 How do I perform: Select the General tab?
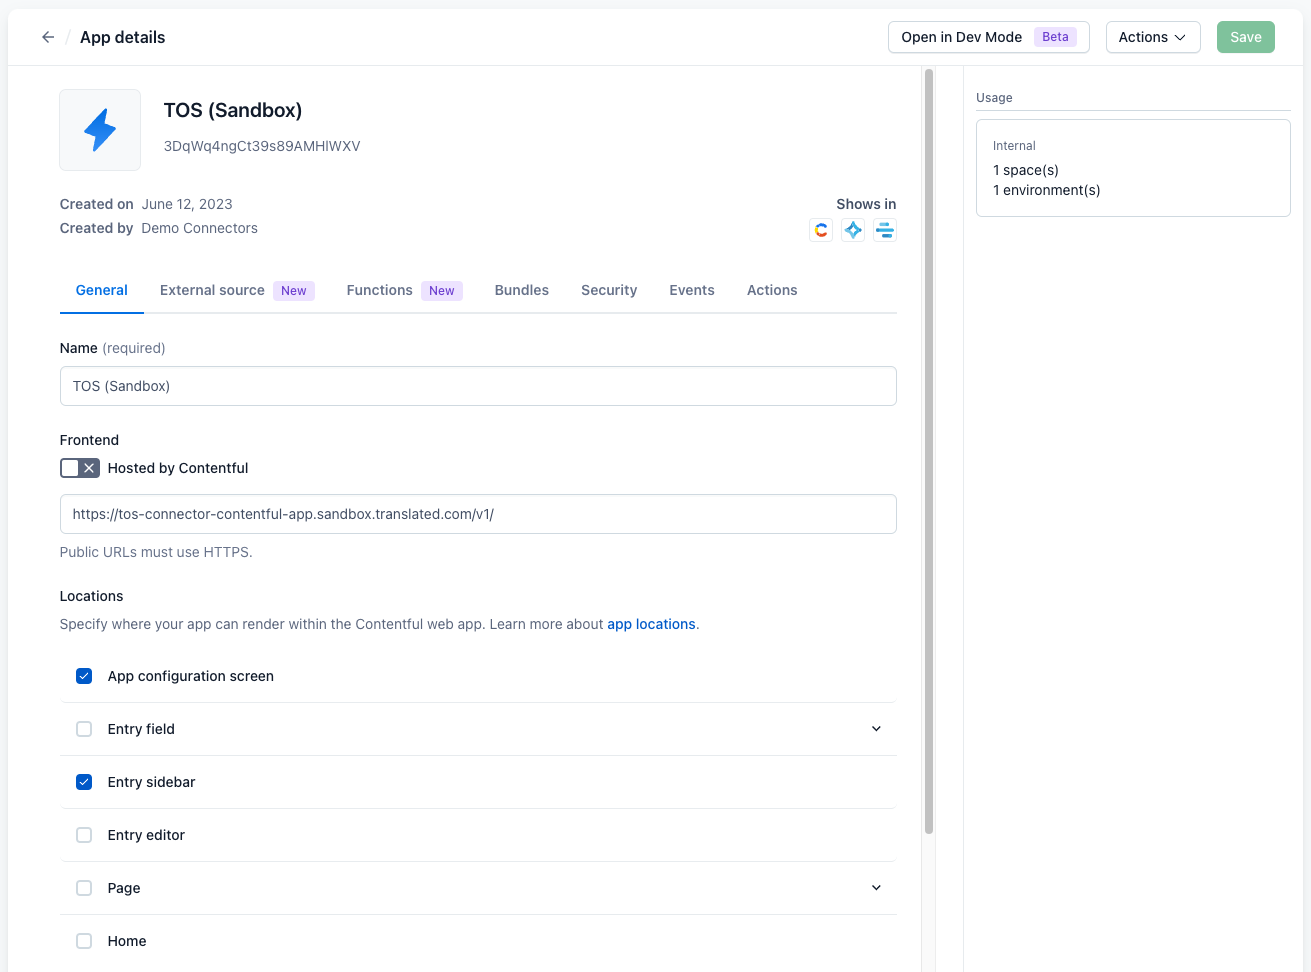coord(102,290)
